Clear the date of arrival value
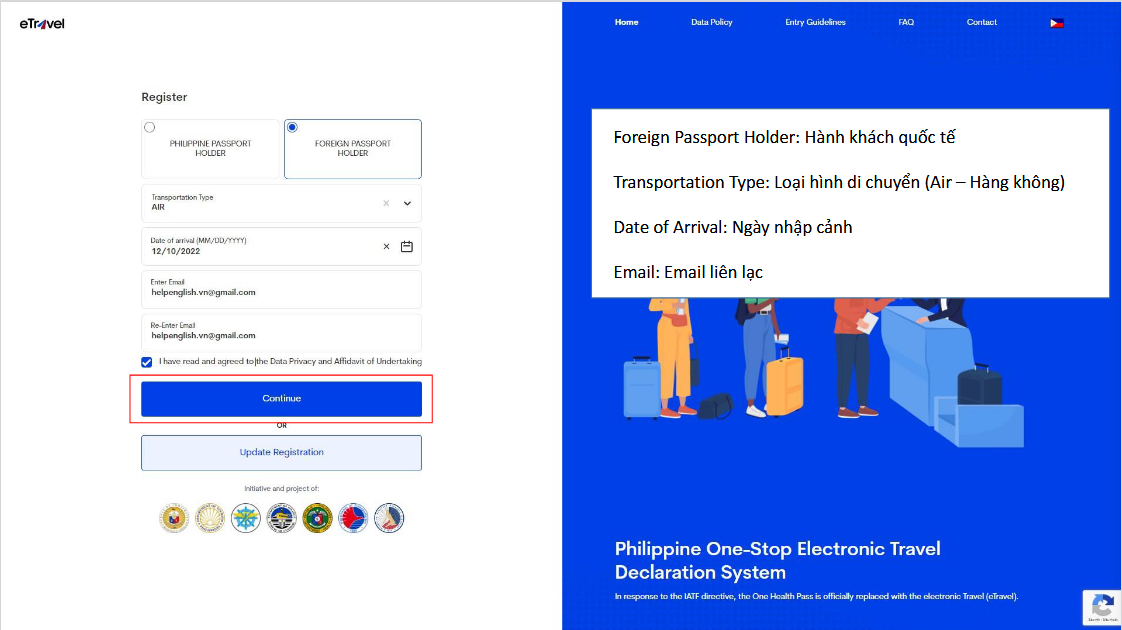Image resolution: width=1122 pixels, height=630 pixels. tap(386, 246)
